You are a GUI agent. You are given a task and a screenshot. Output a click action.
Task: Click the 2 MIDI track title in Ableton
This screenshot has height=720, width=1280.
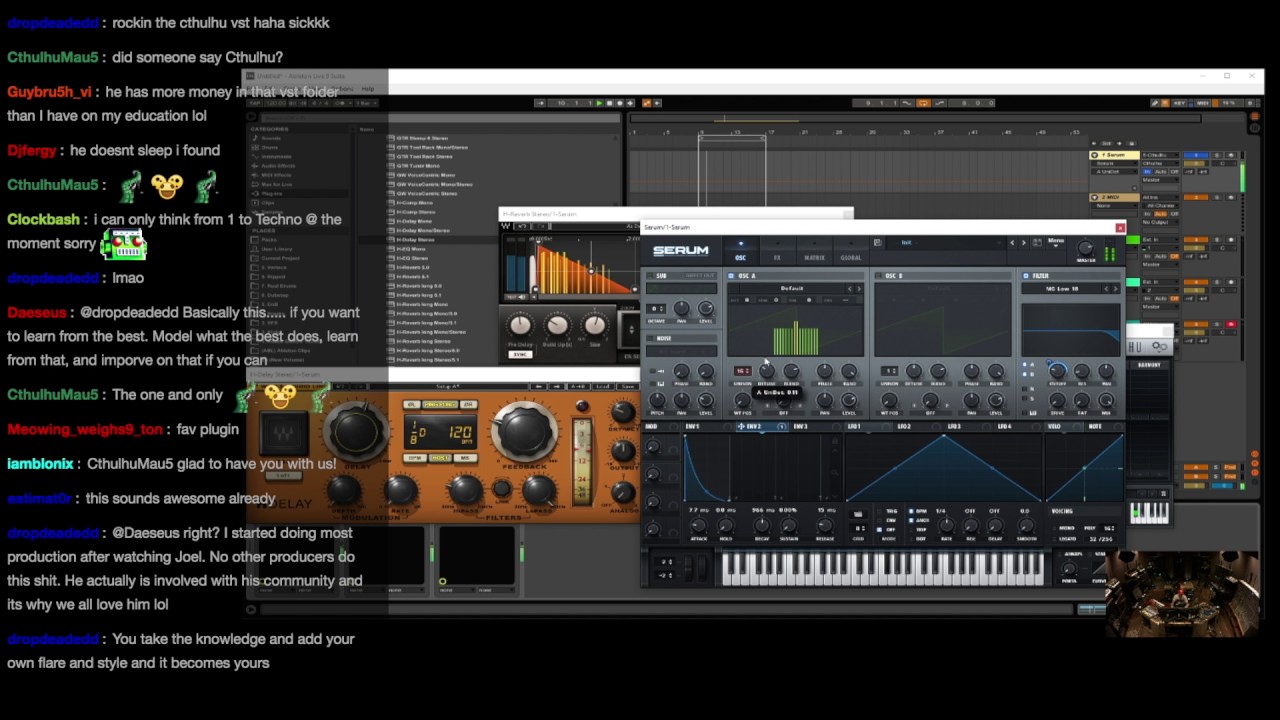[1115, 197]
